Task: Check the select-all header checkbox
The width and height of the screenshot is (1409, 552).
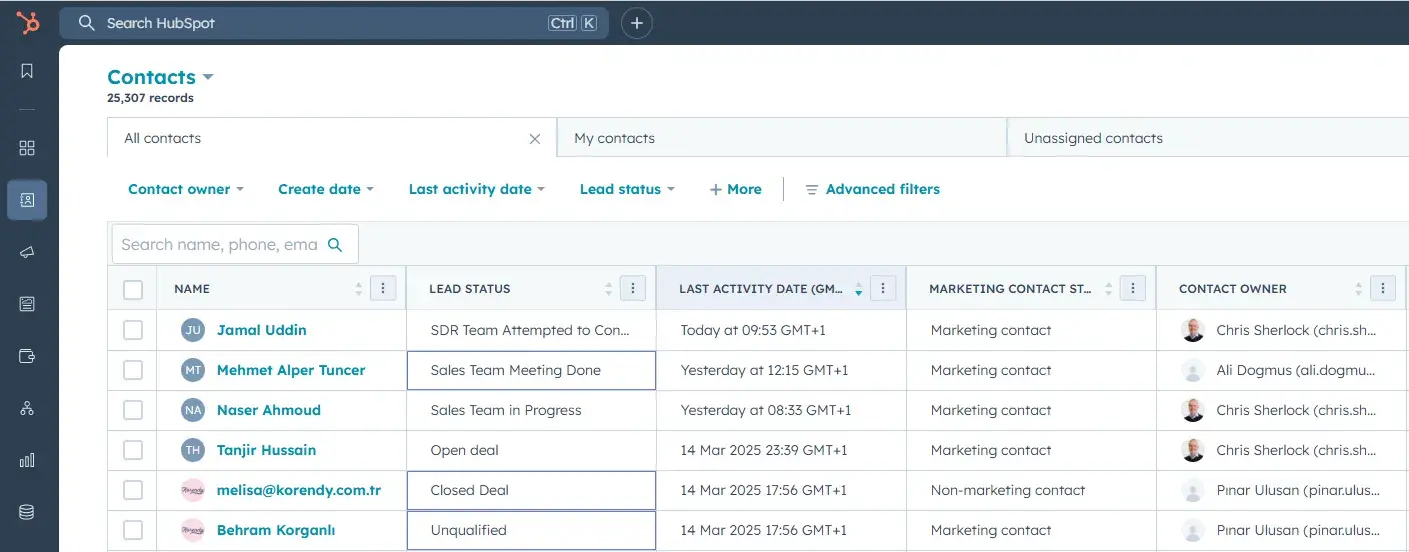Action: [133, 290]
